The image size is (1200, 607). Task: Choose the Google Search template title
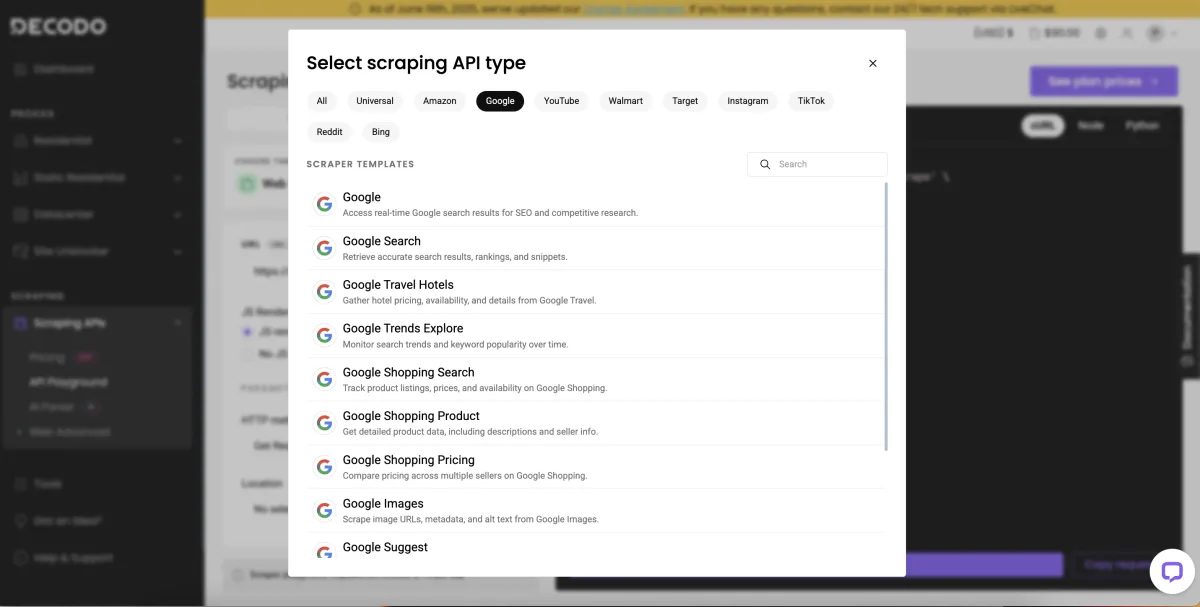point(382,241)
